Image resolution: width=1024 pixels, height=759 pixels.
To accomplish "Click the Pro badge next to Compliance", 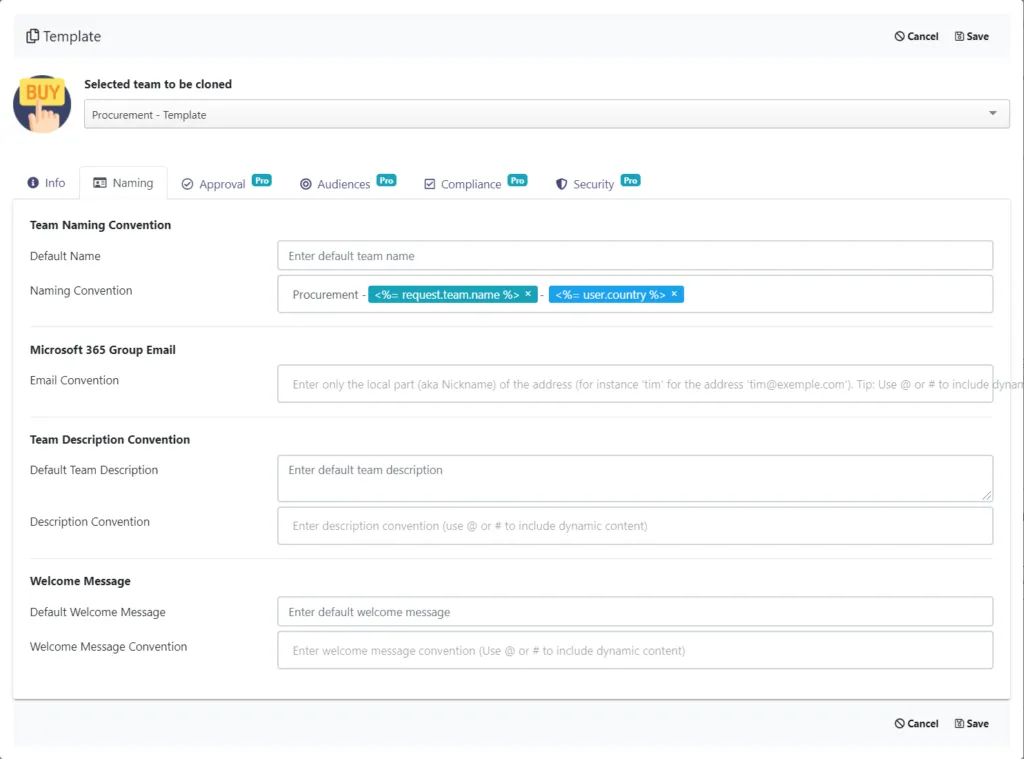I will (x=517, y=180).
